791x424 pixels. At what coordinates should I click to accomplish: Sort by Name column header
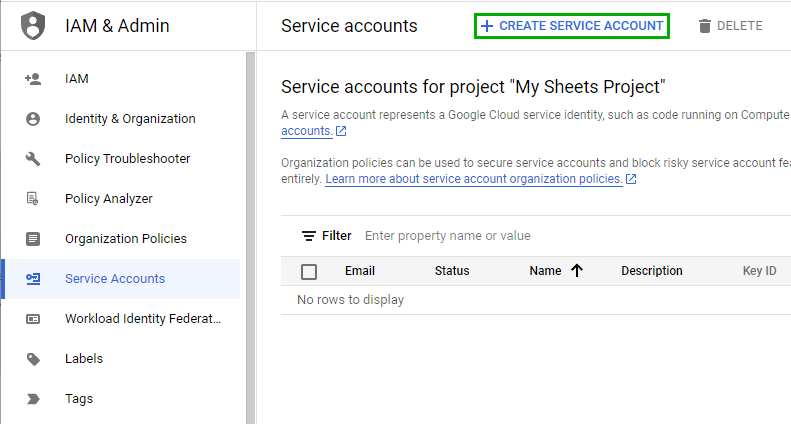click(545, 271)
